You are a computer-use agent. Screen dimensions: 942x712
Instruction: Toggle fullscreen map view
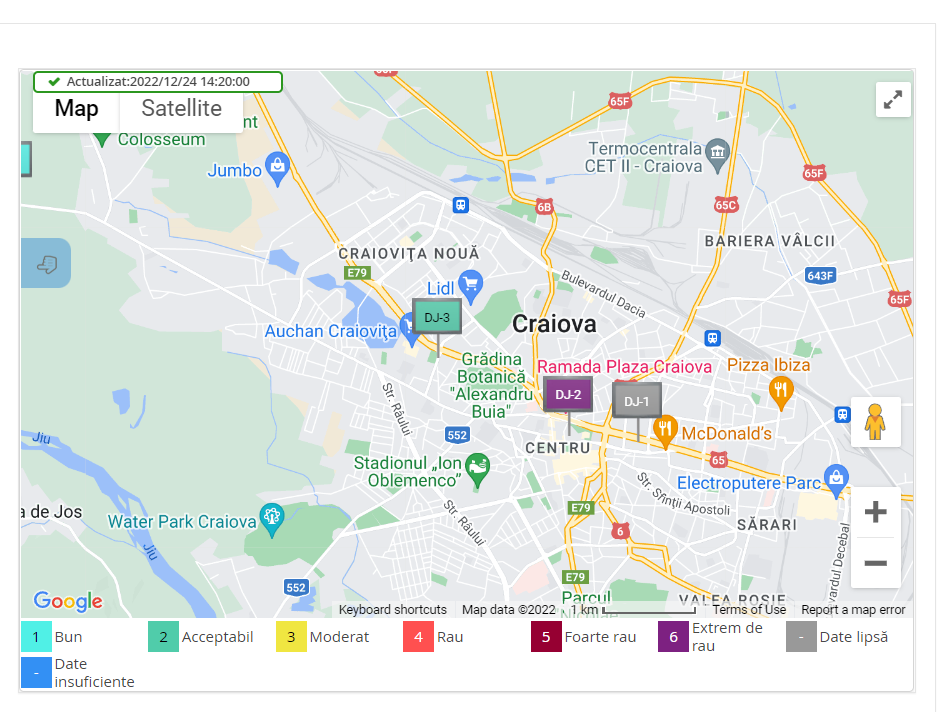click(893, 100)
